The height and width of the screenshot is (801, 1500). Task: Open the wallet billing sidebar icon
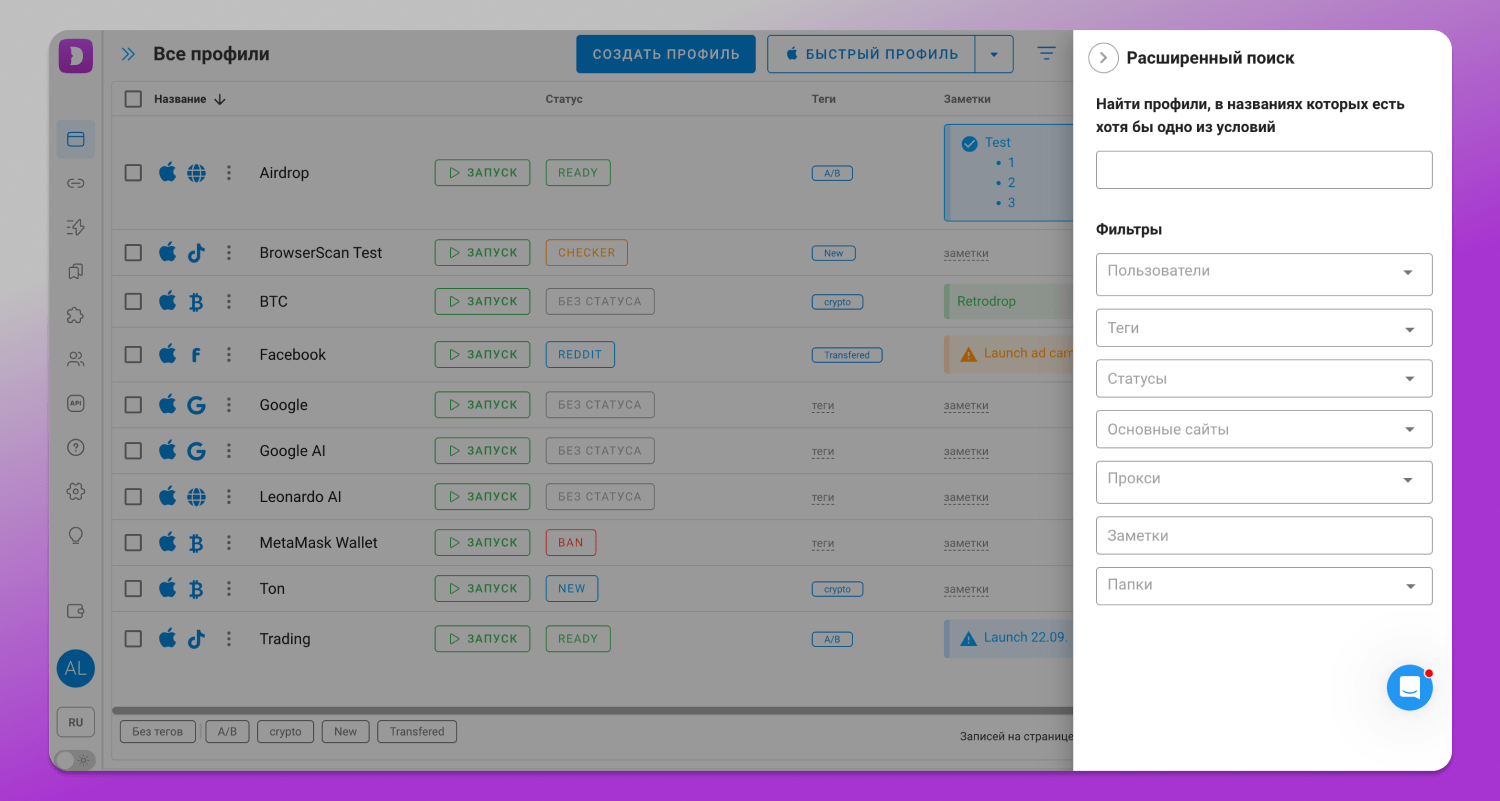pyautogui.click(x=76, y=611)
